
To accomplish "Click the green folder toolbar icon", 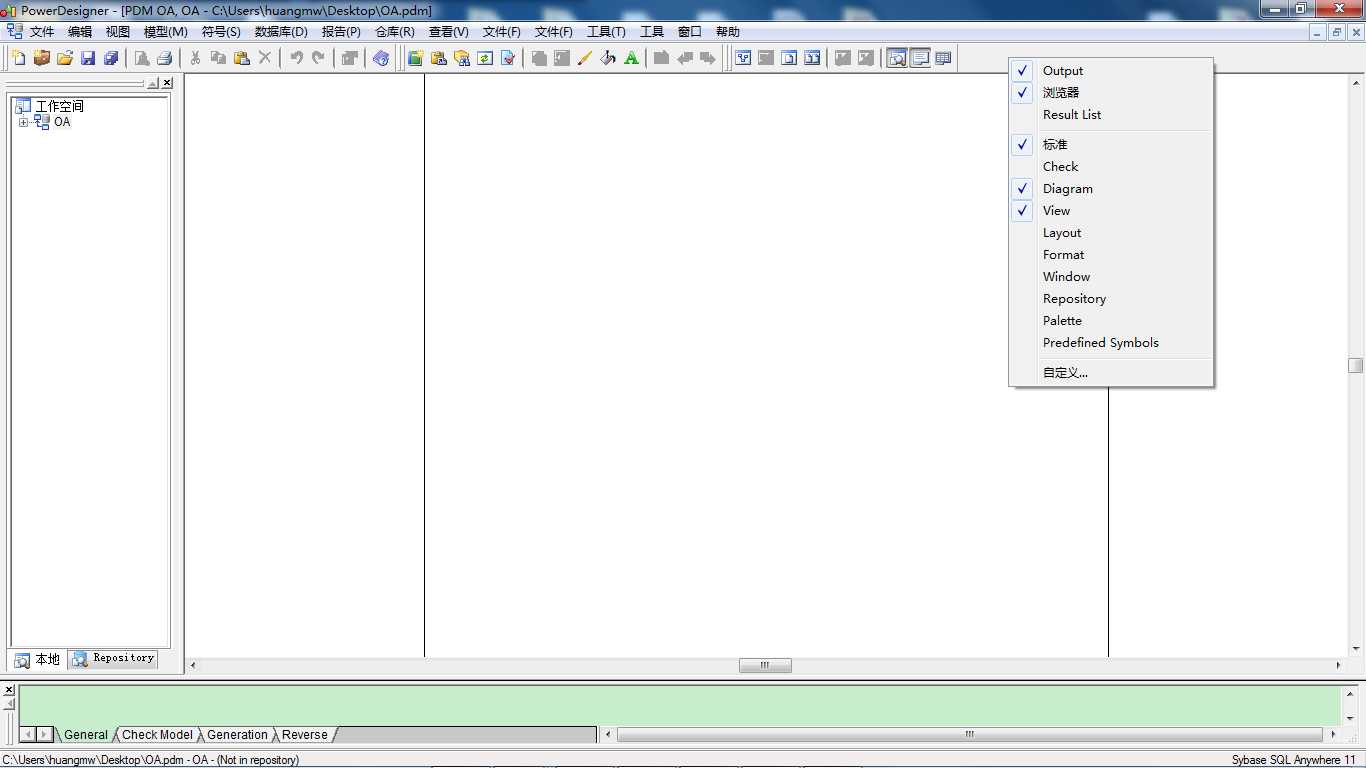I will click(x=415, y=58).
